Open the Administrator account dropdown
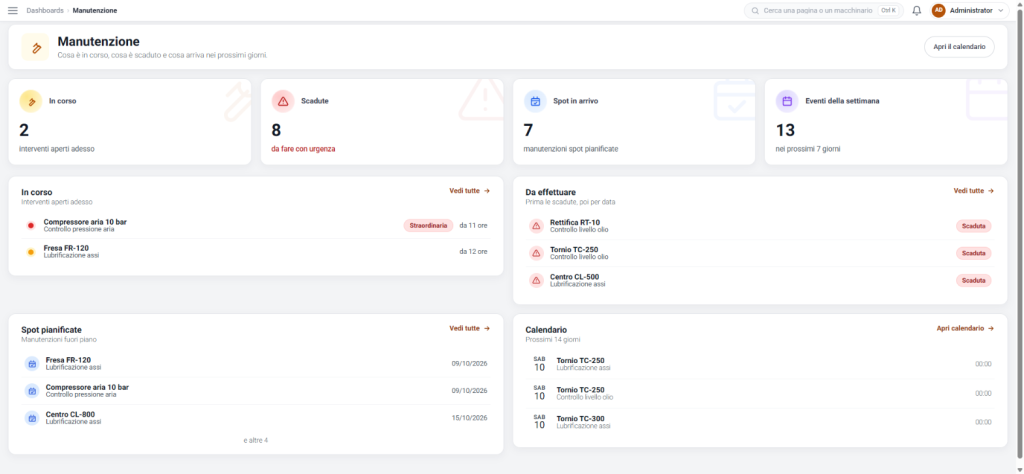The image size is (1024, 474). click(x=970, y=10)
